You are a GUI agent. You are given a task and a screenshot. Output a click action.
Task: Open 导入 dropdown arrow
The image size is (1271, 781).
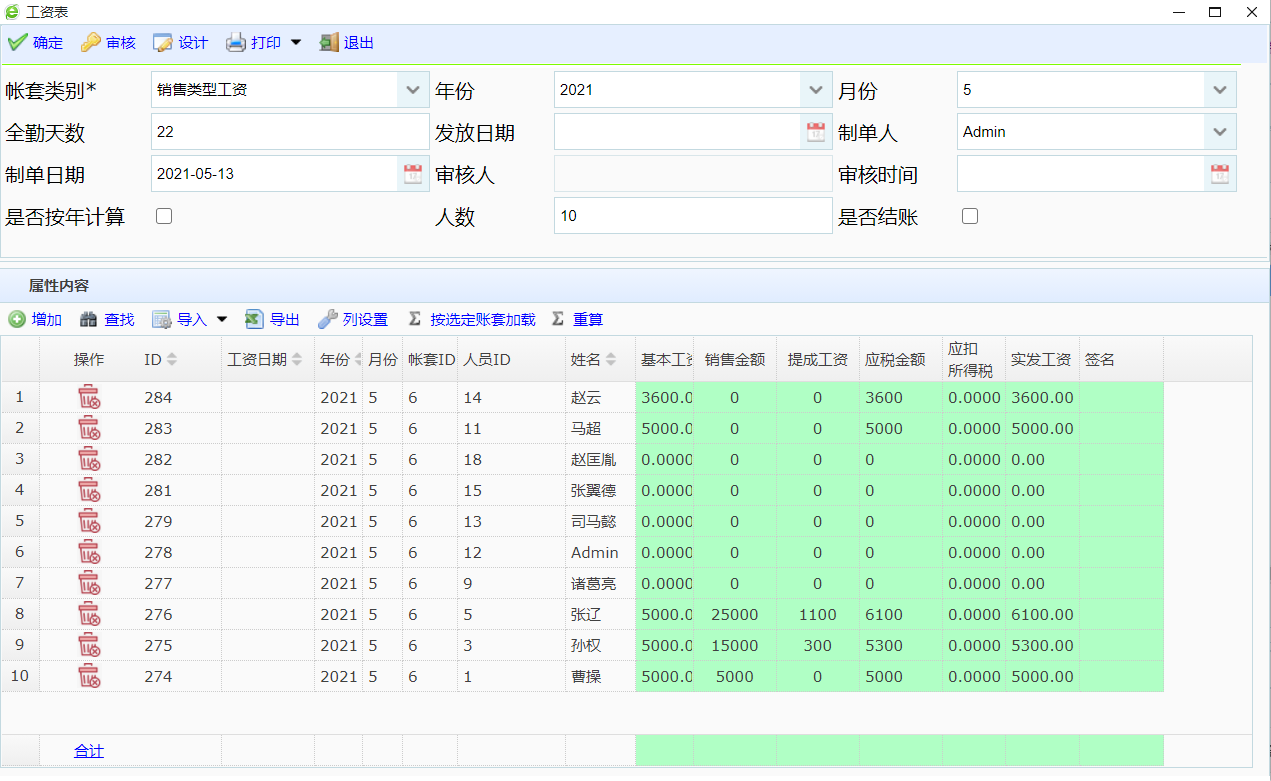click(222, 320)
